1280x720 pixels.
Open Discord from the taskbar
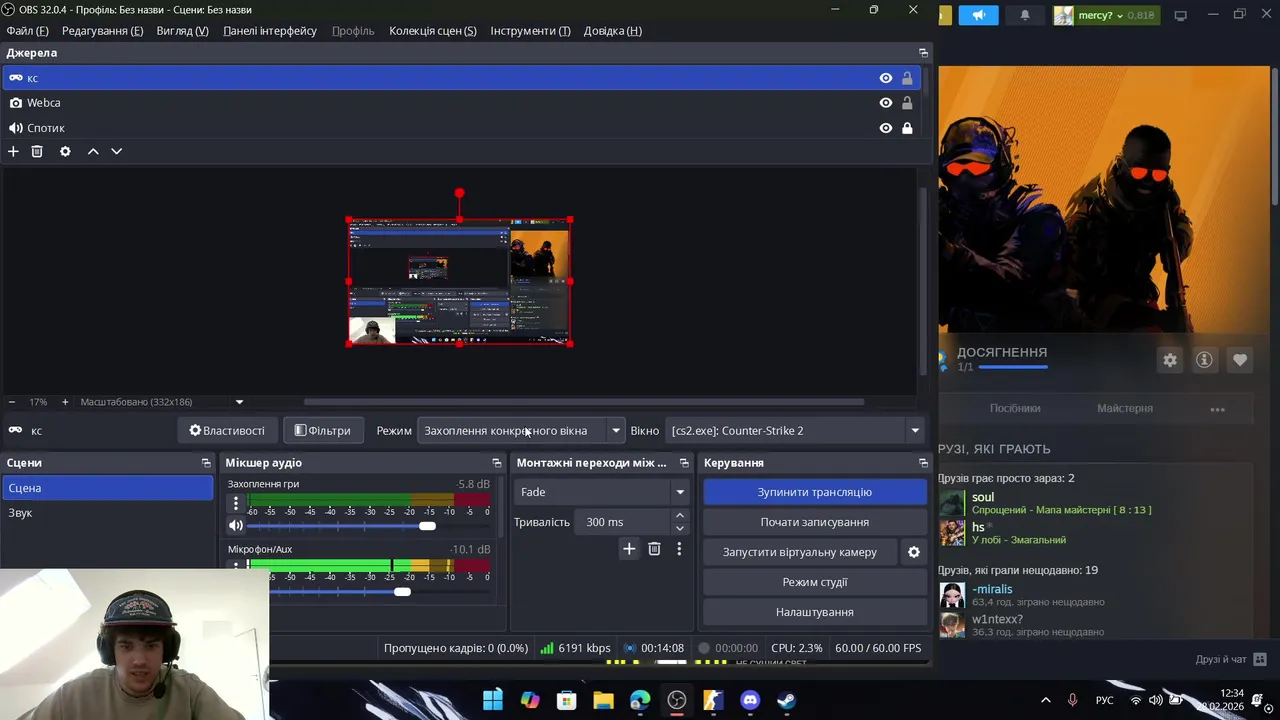tap(750, 700)
